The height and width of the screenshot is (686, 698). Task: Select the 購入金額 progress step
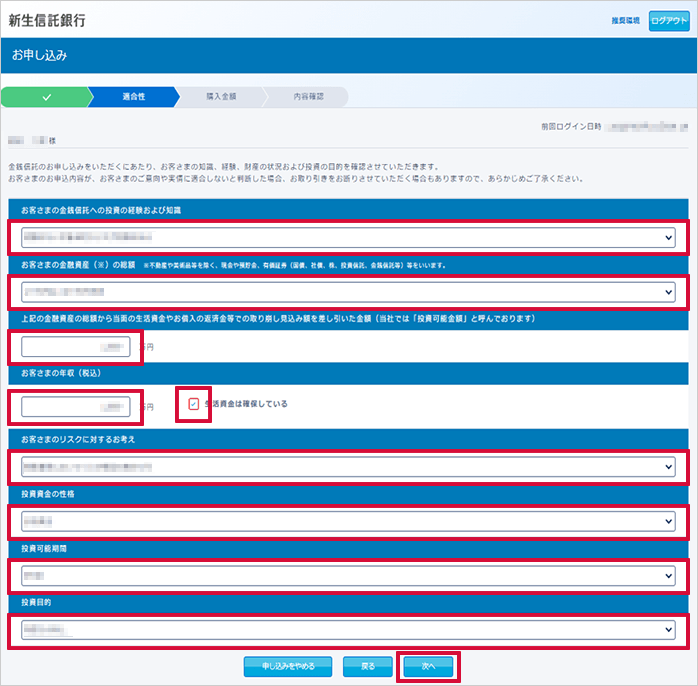click(220, 97)
